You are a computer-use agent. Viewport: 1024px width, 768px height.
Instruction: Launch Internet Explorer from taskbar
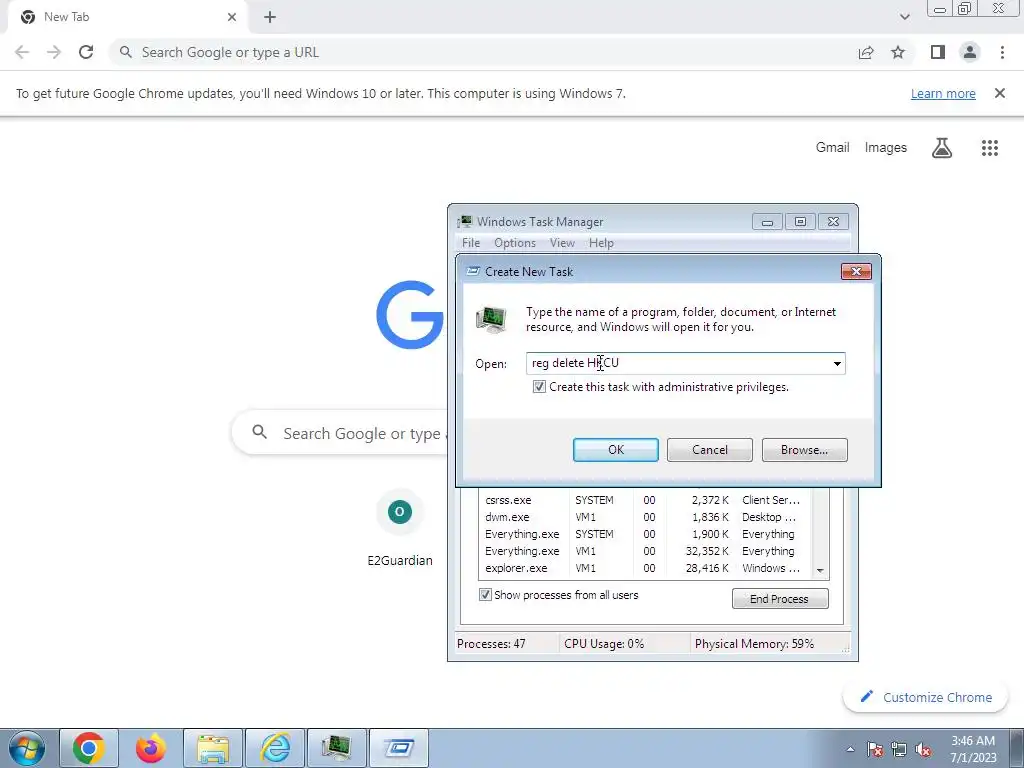tap(275, 748)
